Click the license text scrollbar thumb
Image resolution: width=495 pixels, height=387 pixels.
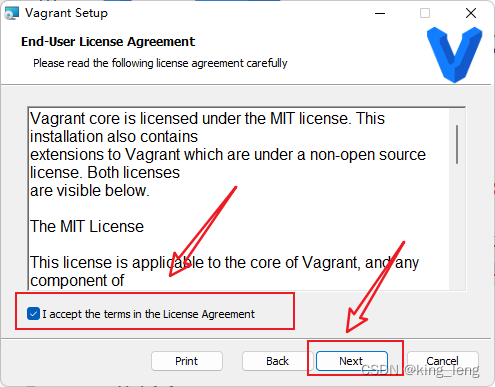[457, 144]
